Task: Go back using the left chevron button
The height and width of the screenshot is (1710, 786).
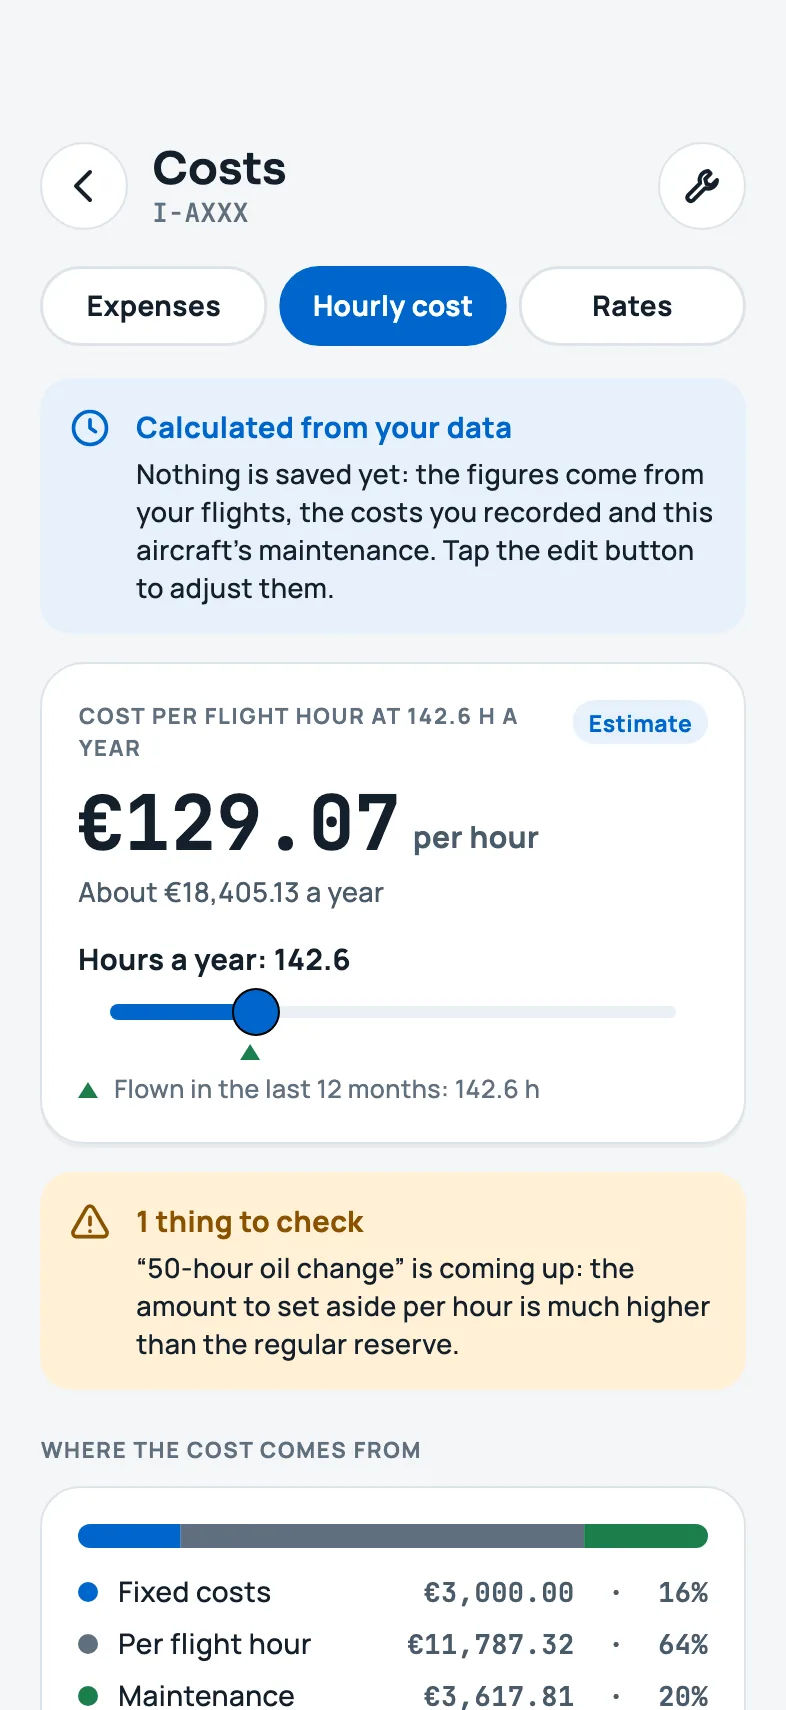Action: click(84, 186)
